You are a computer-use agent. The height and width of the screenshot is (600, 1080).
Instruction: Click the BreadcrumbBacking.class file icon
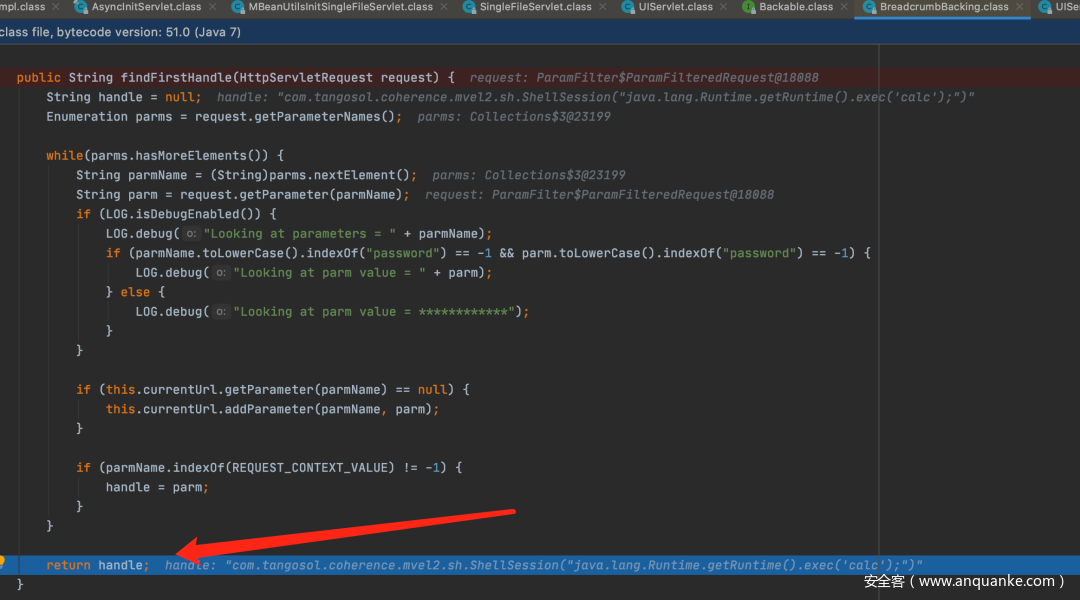[x=868, y=7]
